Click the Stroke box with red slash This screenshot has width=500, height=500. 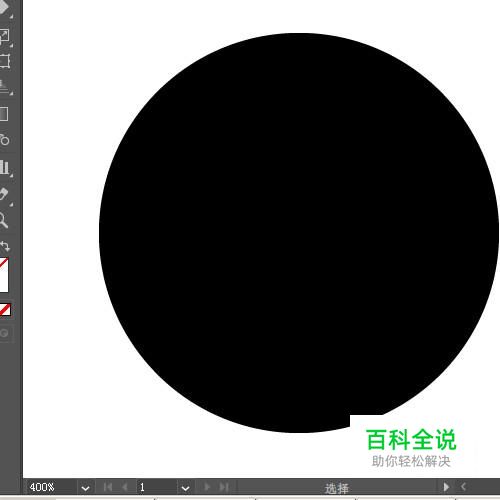pos(4,275)
